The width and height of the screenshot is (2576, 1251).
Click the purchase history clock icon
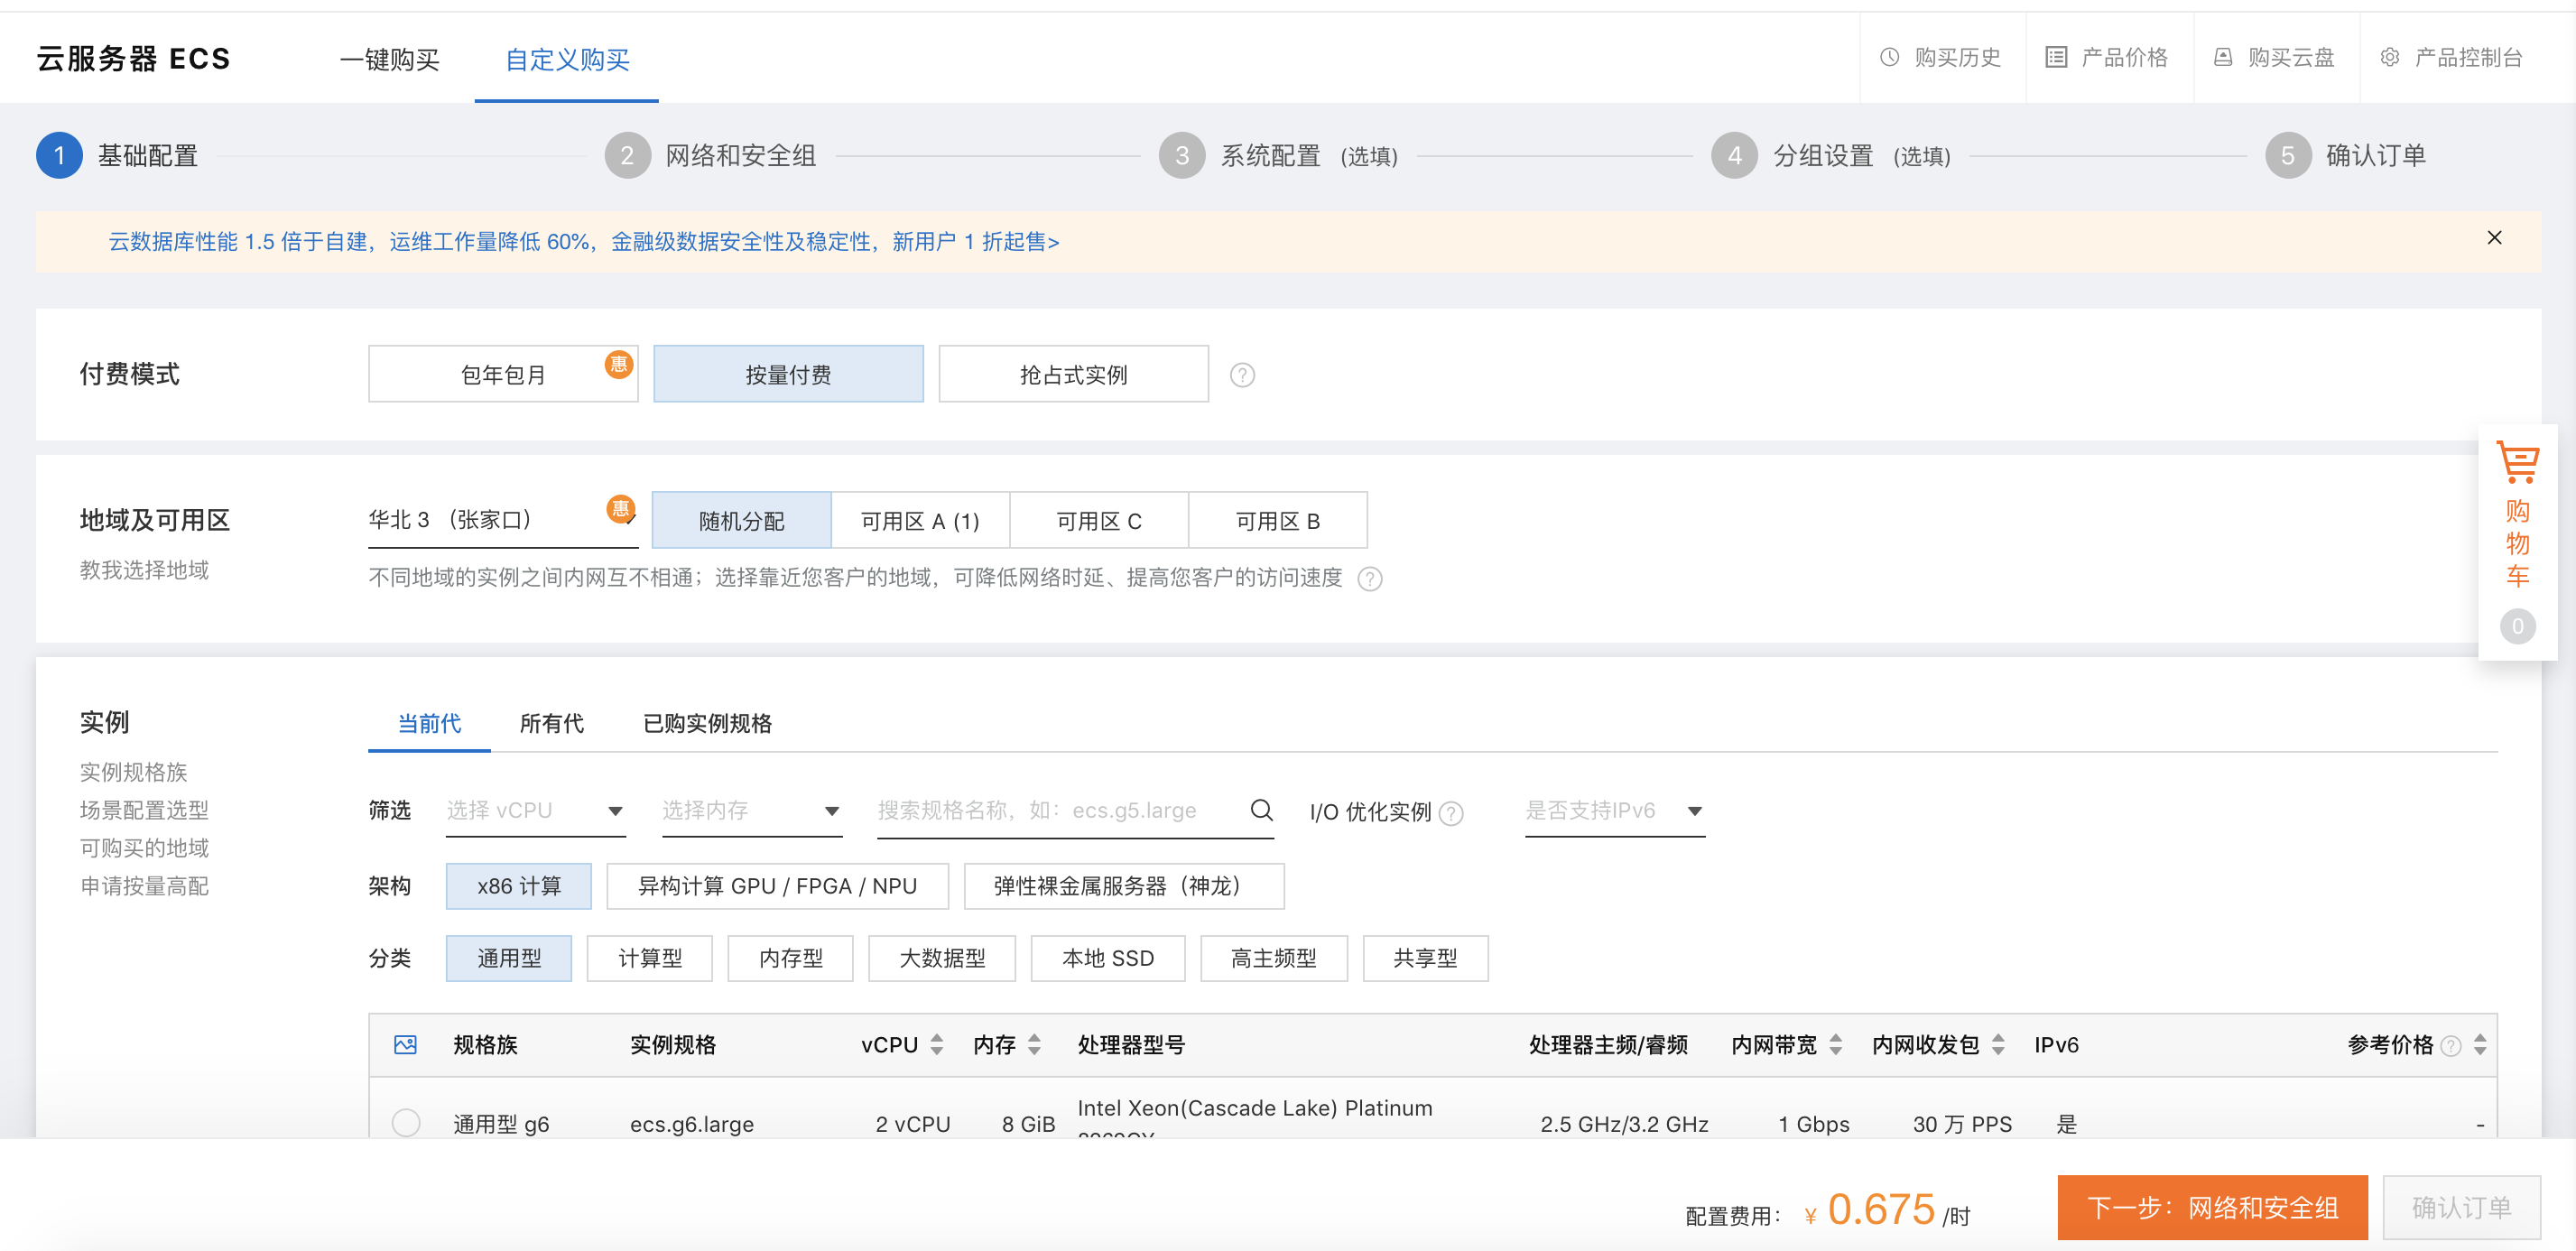click(x=1889, y=58)
